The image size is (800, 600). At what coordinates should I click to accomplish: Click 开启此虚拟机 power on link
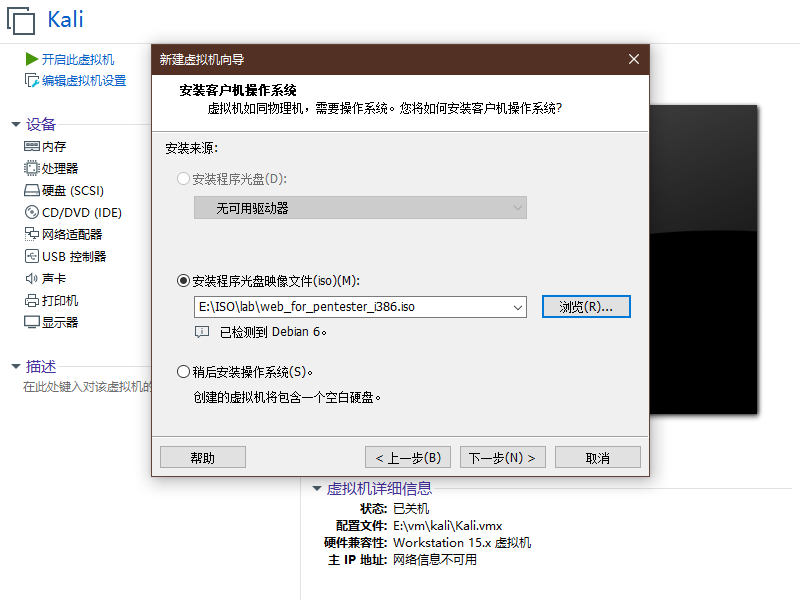pos(78,60)
